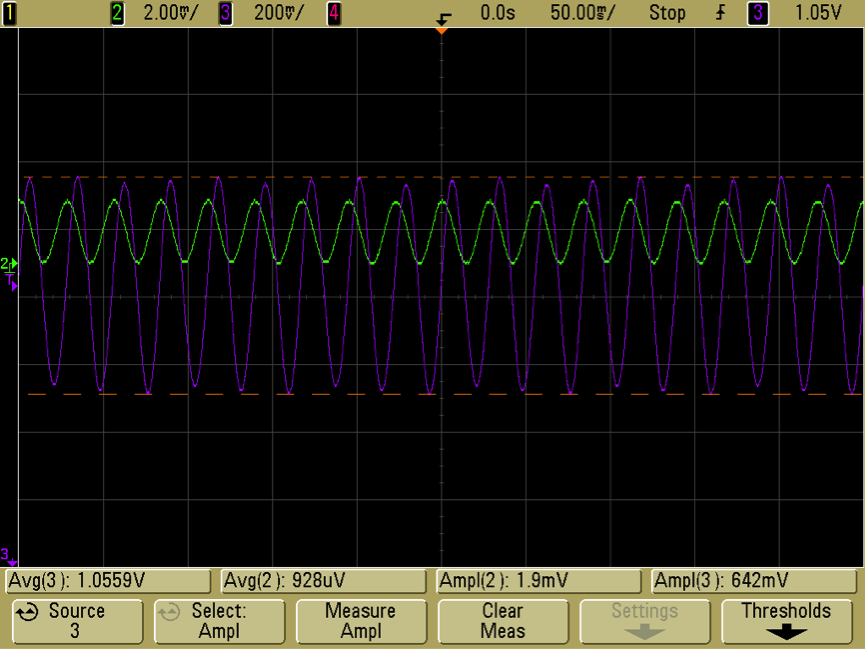Open the Settings softkey menu
This screenshot has width=866, height=649.
tap(645, 621)
